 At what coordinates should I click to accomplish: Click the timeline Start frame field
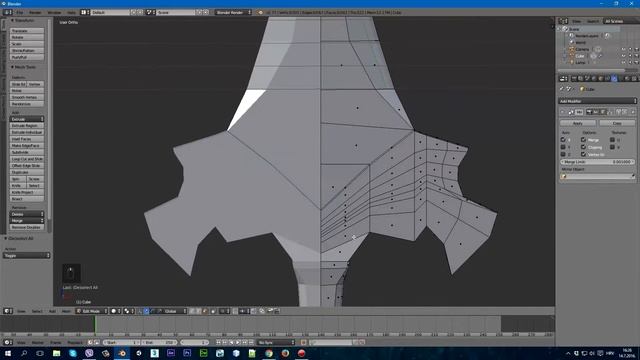click(x=122, y=342)
